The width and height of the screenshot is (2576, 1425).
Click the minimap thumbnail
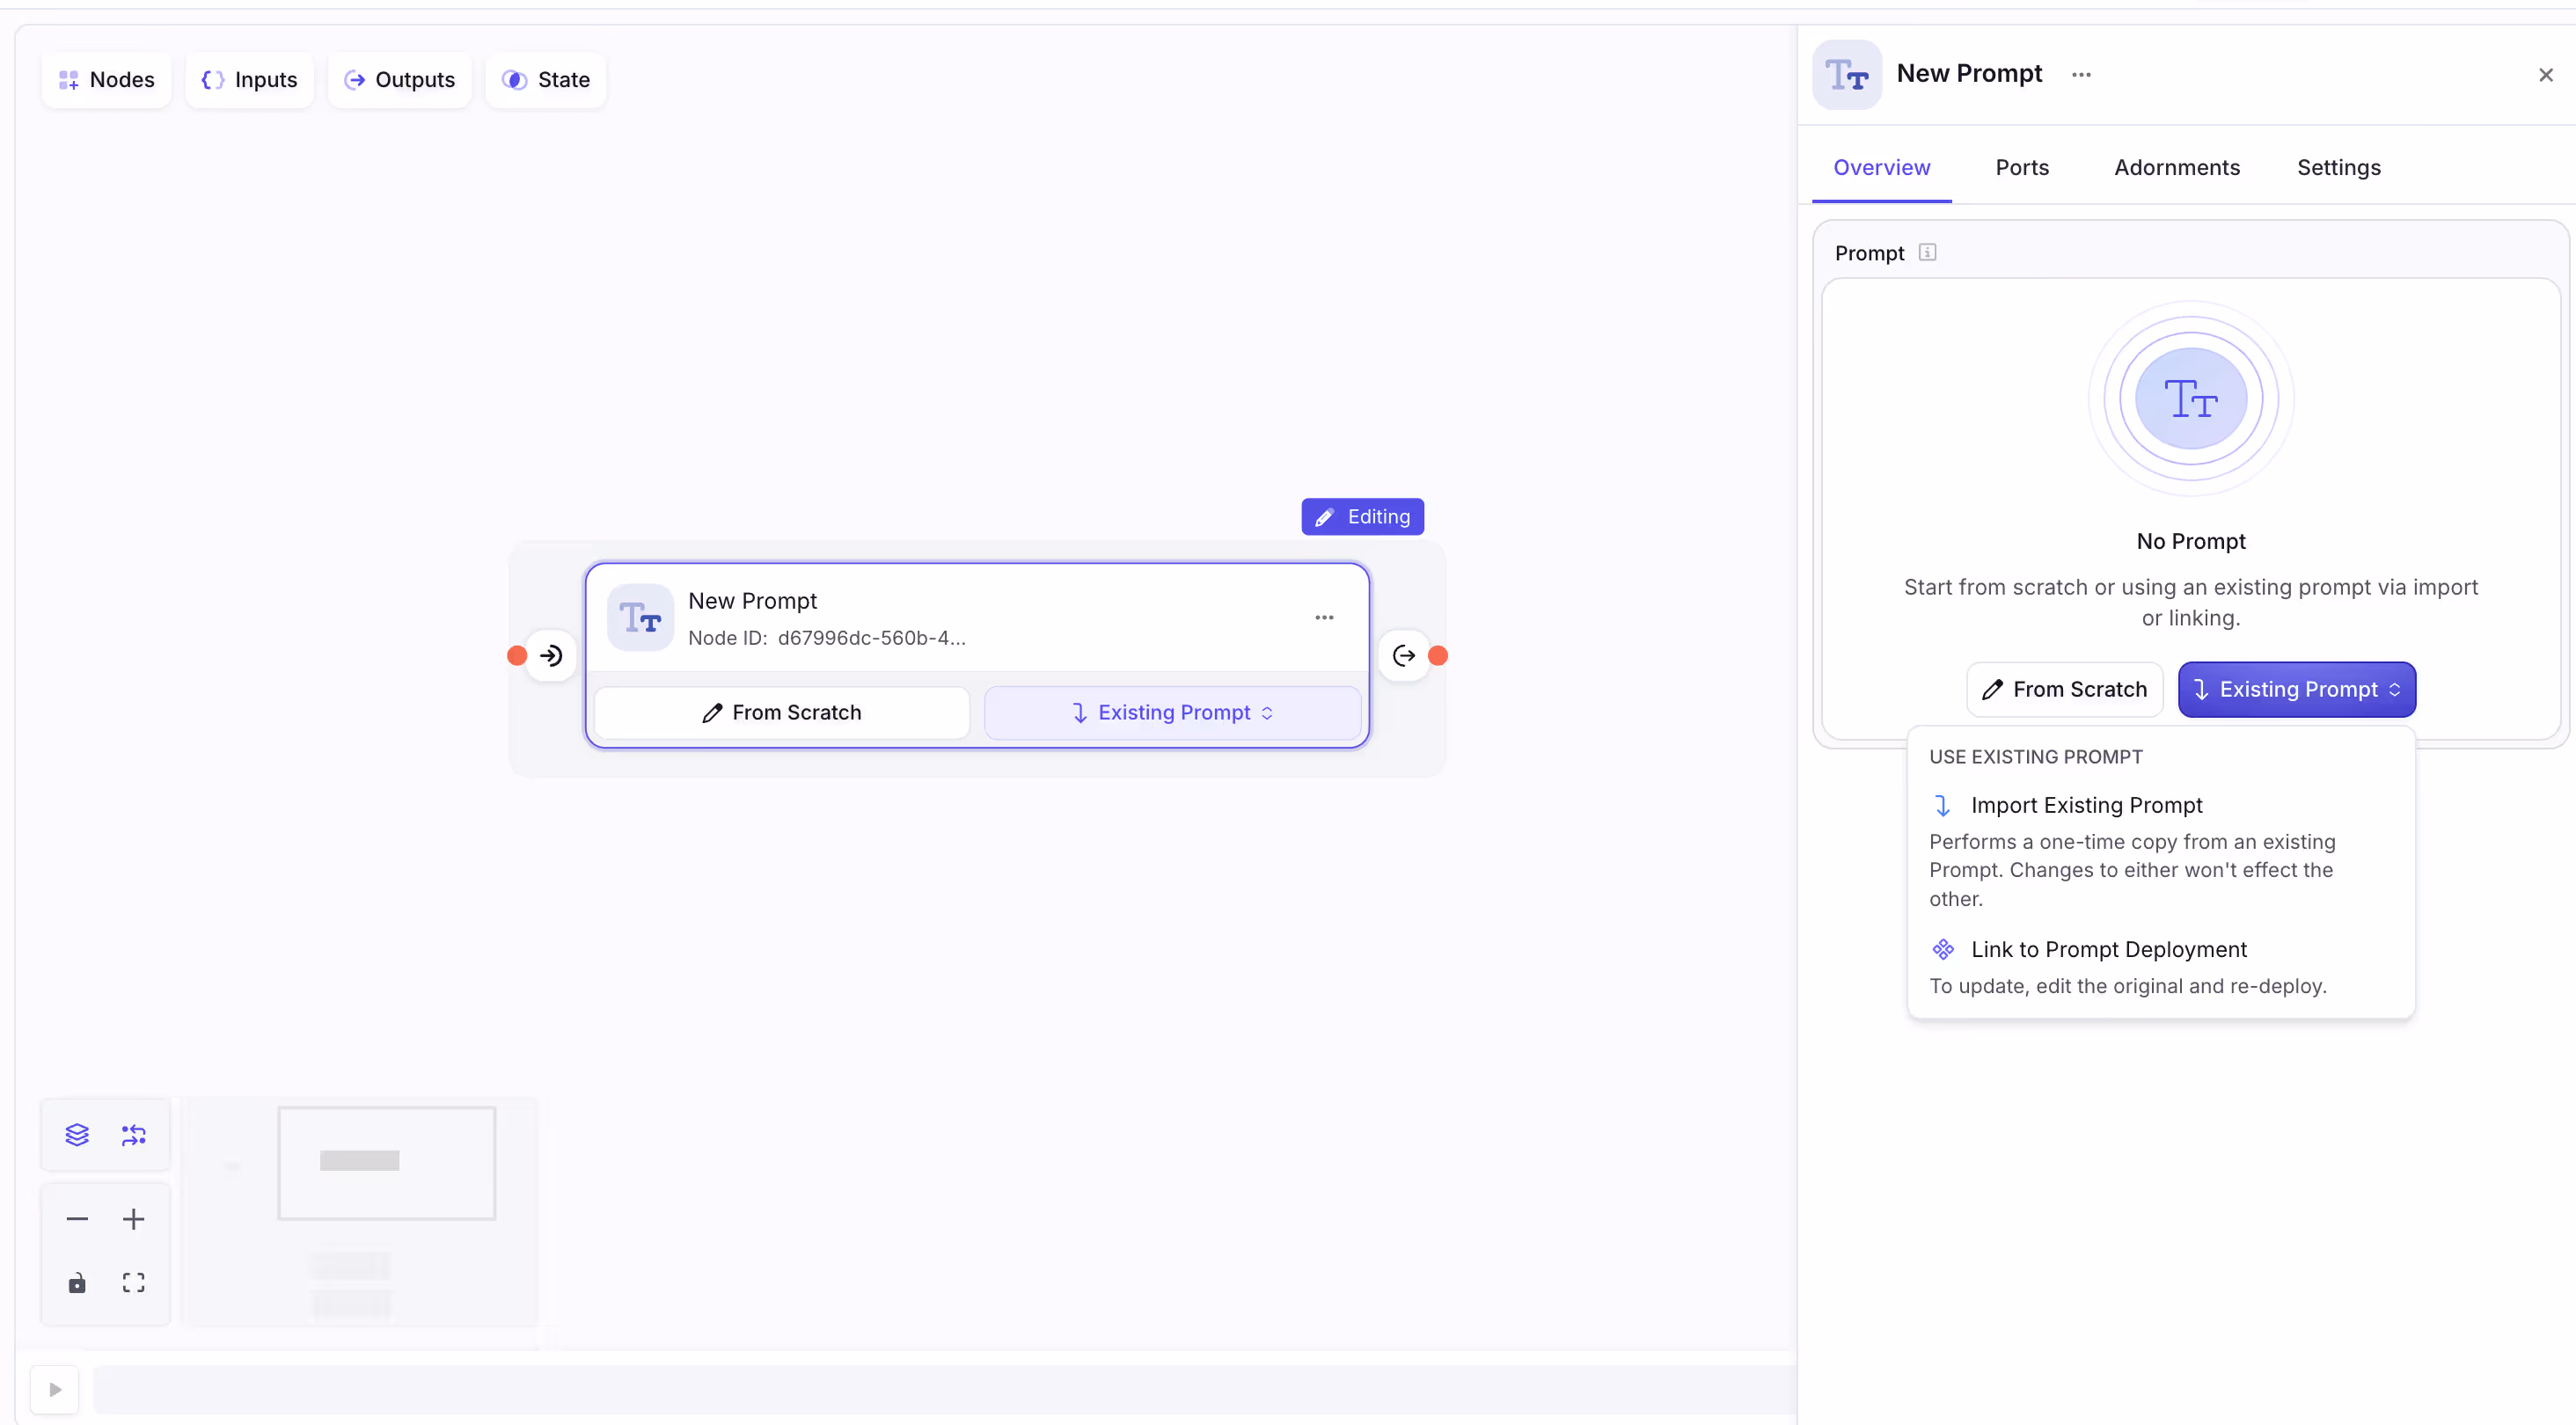tap(360, 1212)
